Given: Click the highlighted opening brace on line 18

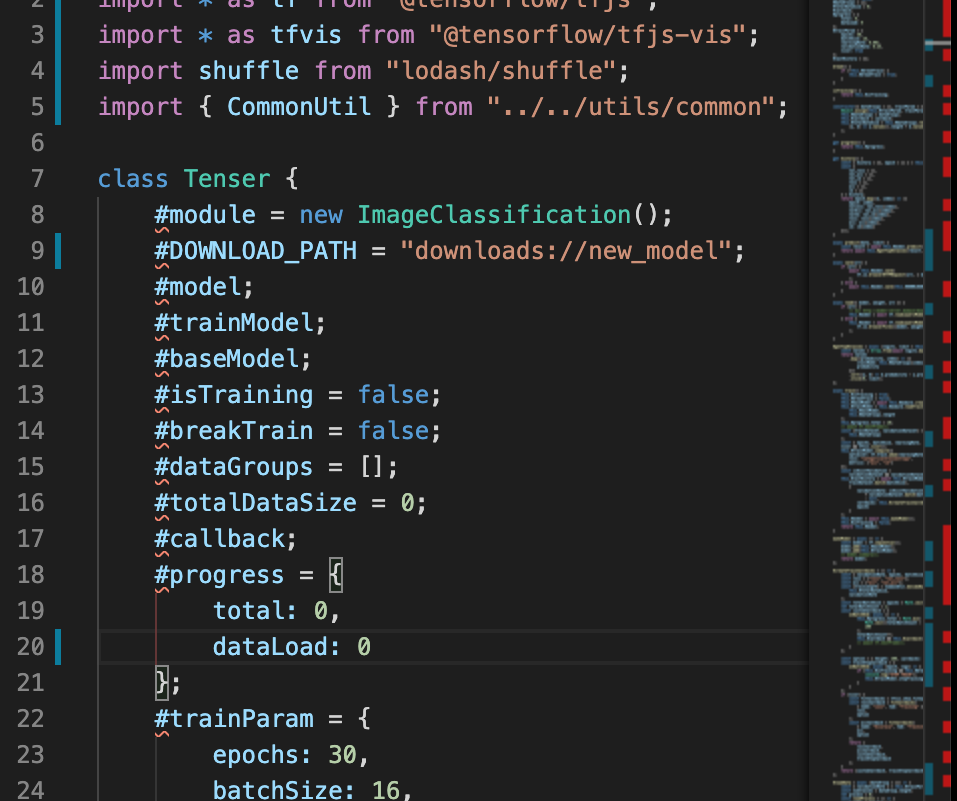Looking at the screenshot, I should click(x=336, y=574).
